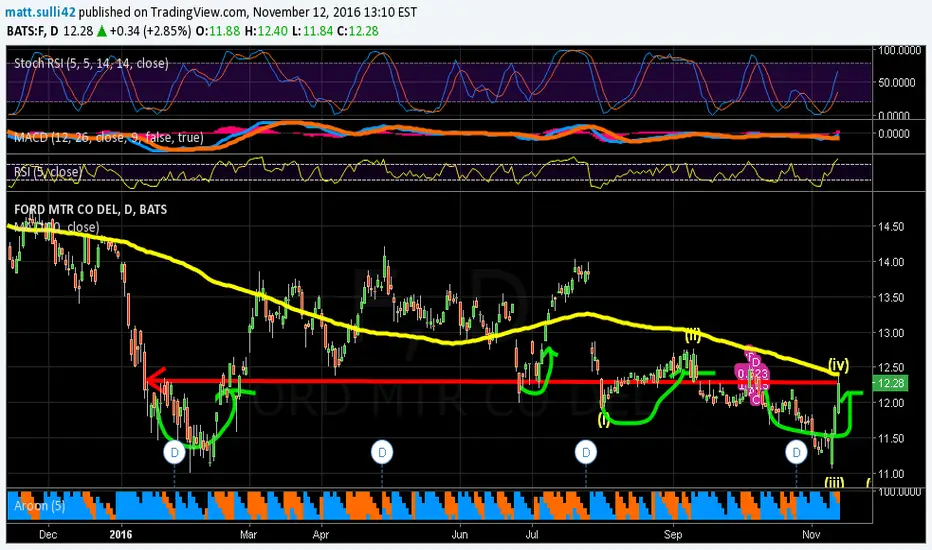Click the Nov label on time axis

coord(811,534)
